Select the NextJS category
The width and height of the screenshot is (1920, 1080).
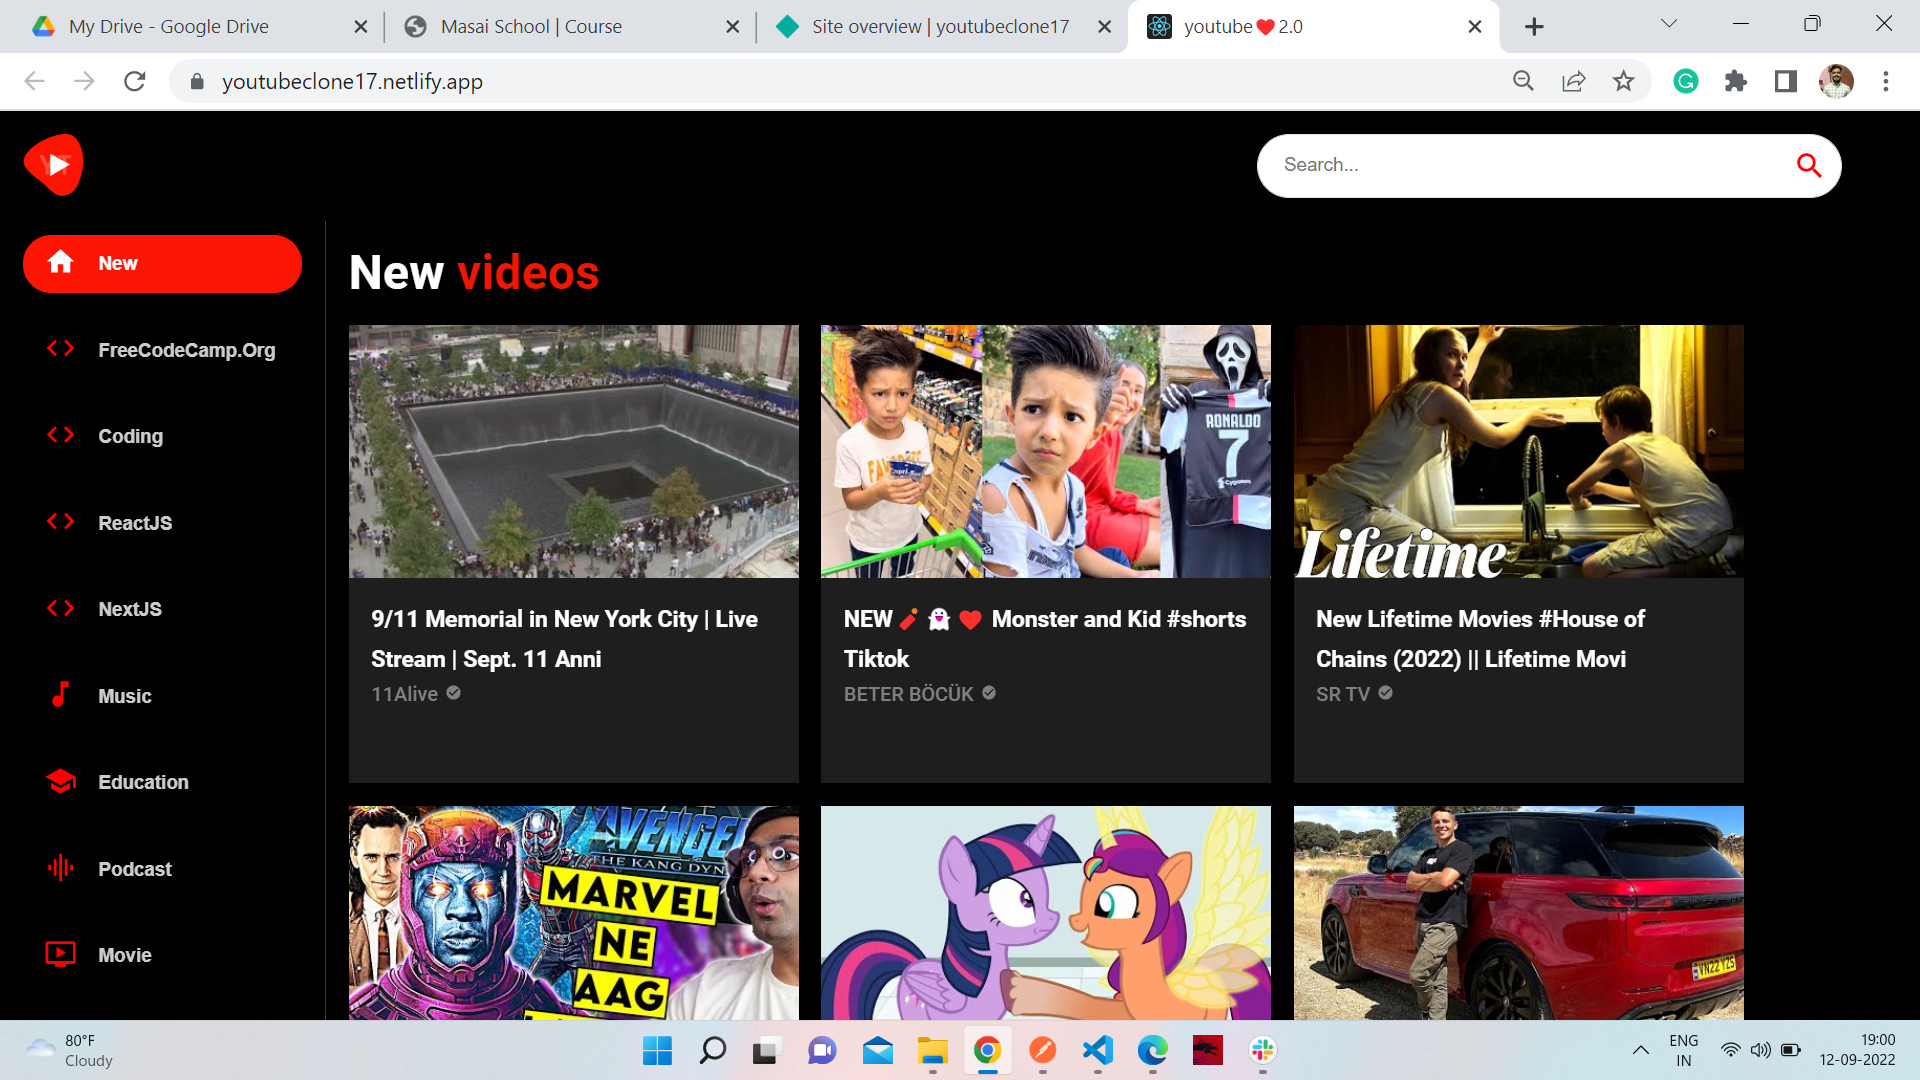(x=162, y=609)
